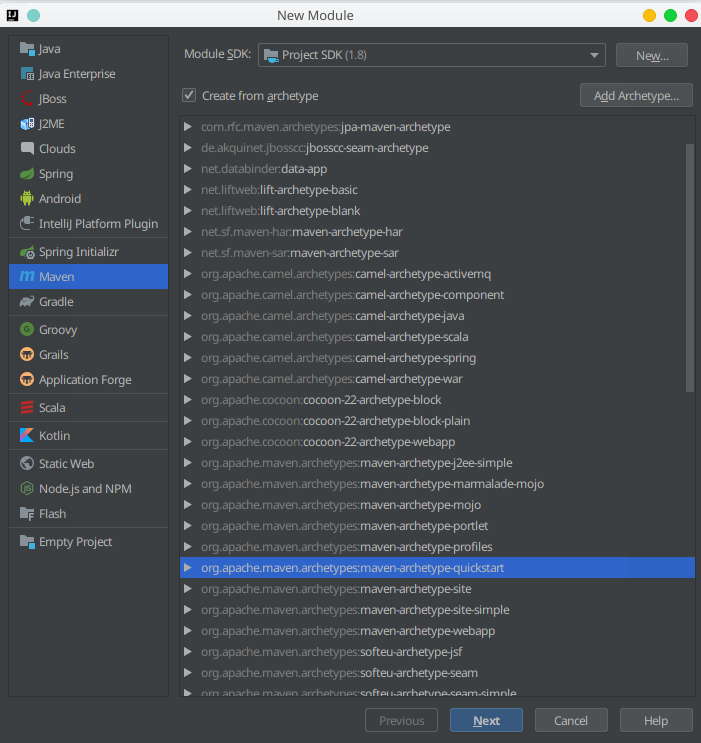Screen dimensions: 701x743
Task: Click the Node.js and NPM icon
Action: point(27,489)
